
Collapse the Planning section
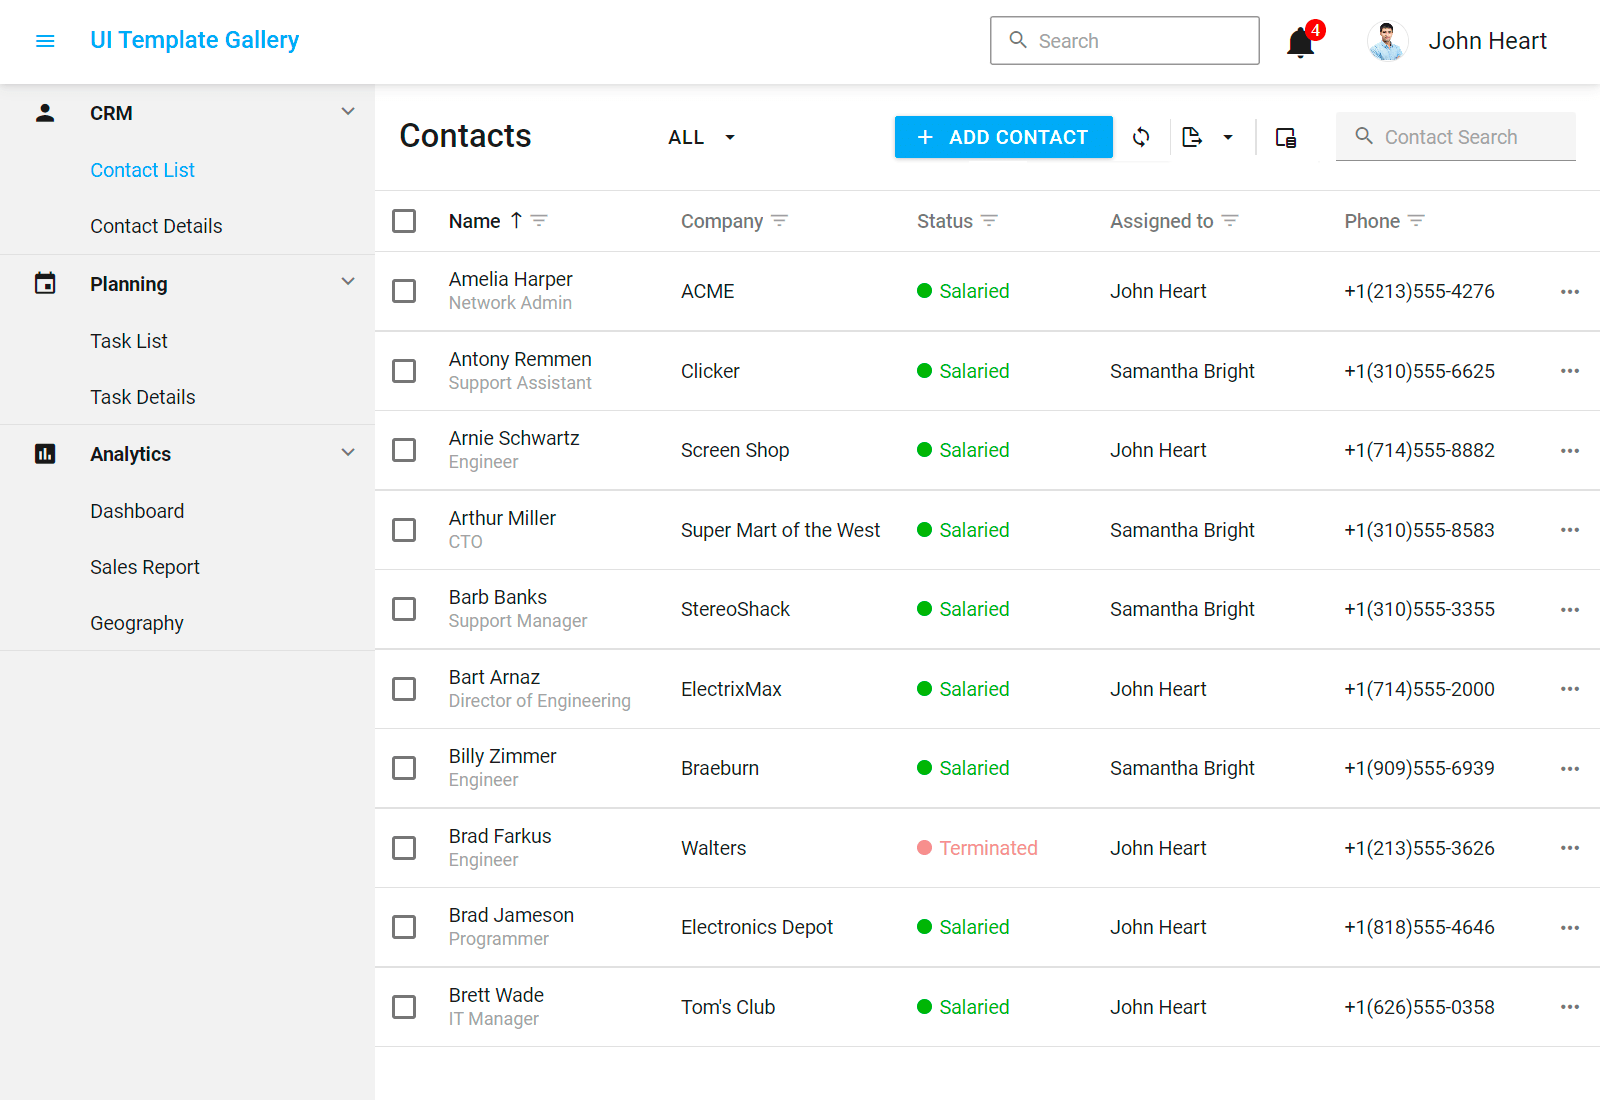coord(348,283)
